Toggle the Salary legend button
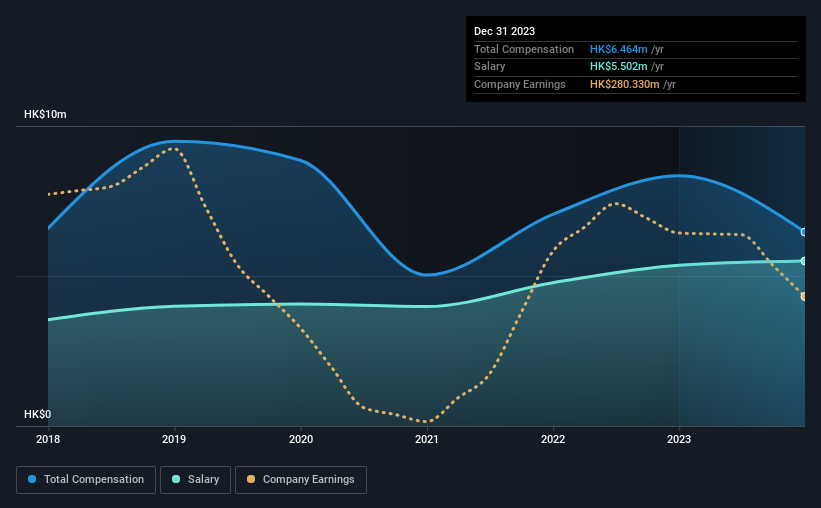Screen dimensions: 821x508 click(x=195, y=480)
